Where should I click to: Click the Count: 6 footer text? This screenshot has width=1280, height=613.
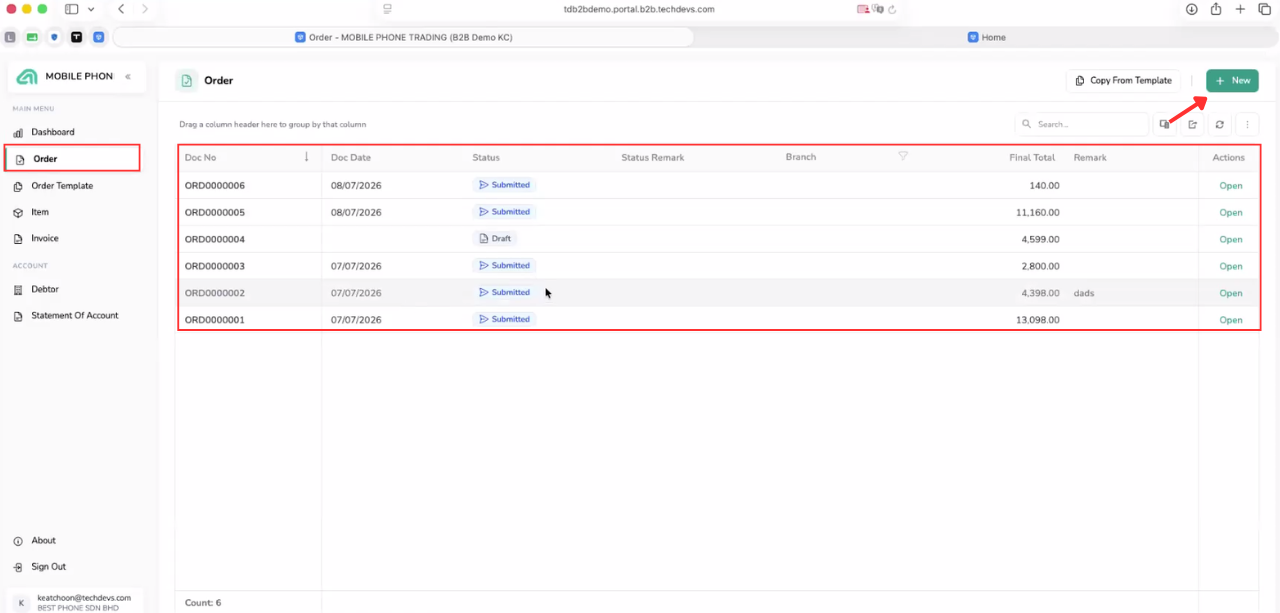[x=203, y=603]
